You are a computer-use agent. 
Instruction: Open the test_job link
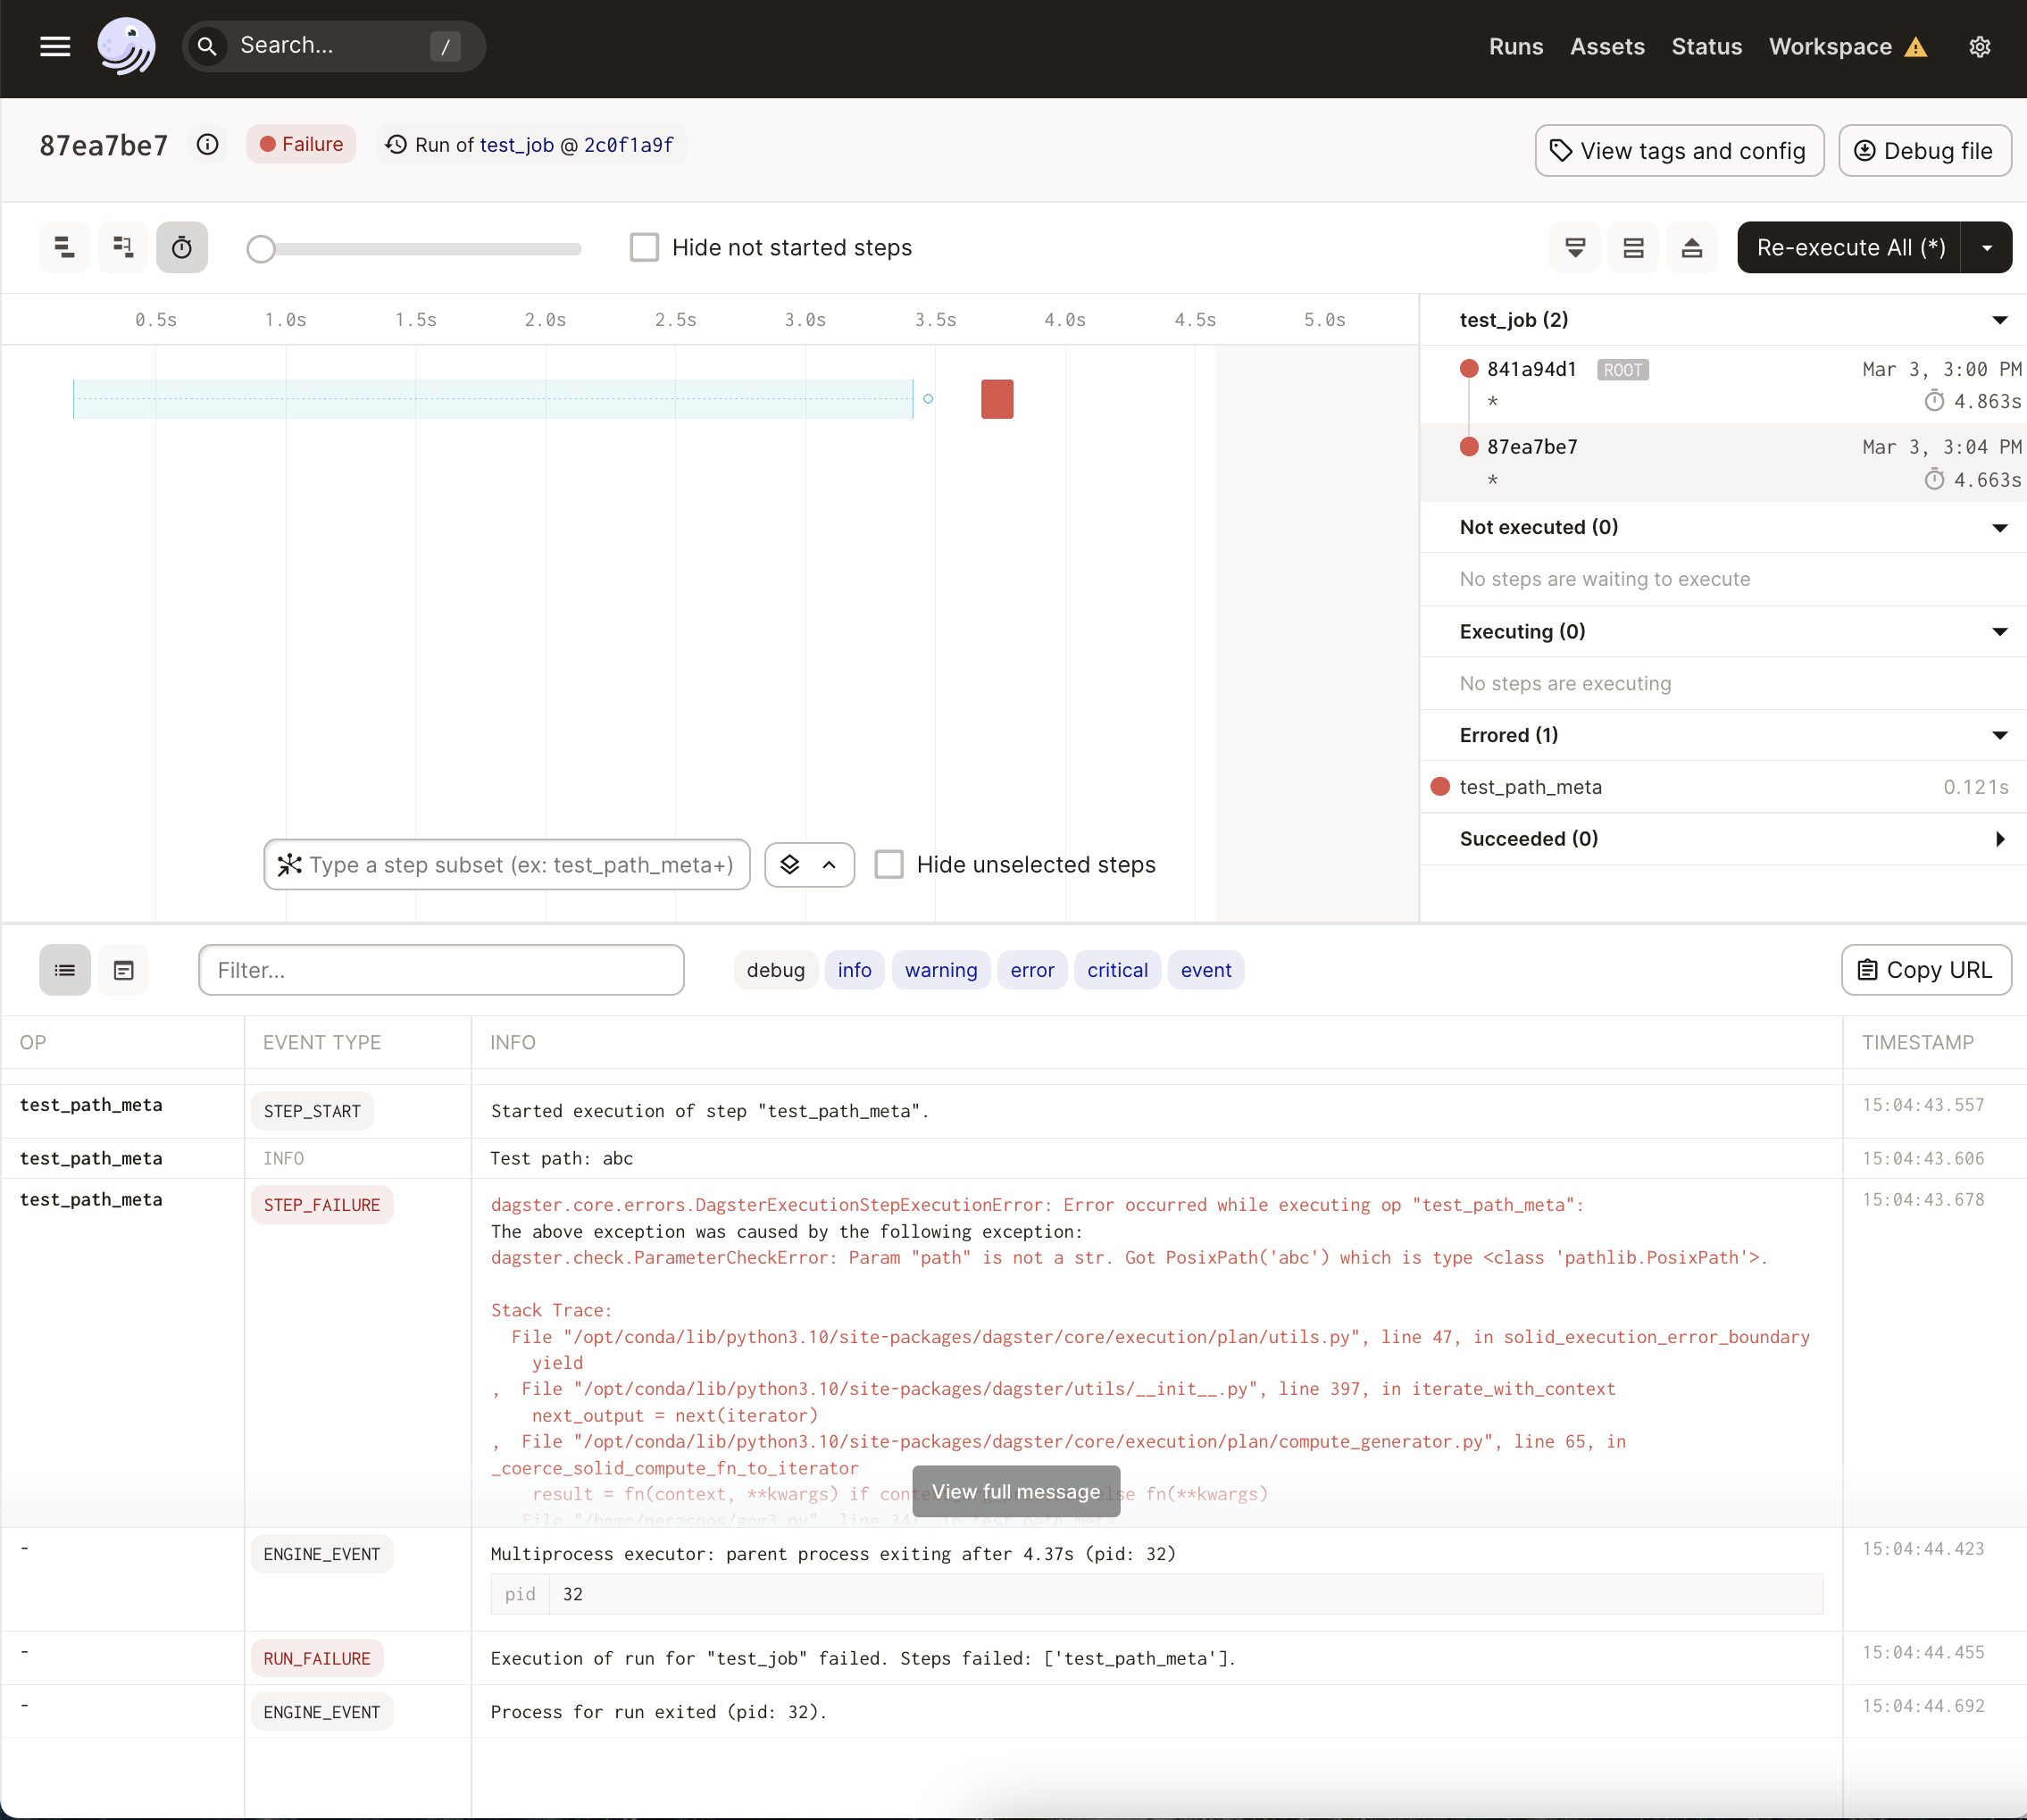coord(516,145)
